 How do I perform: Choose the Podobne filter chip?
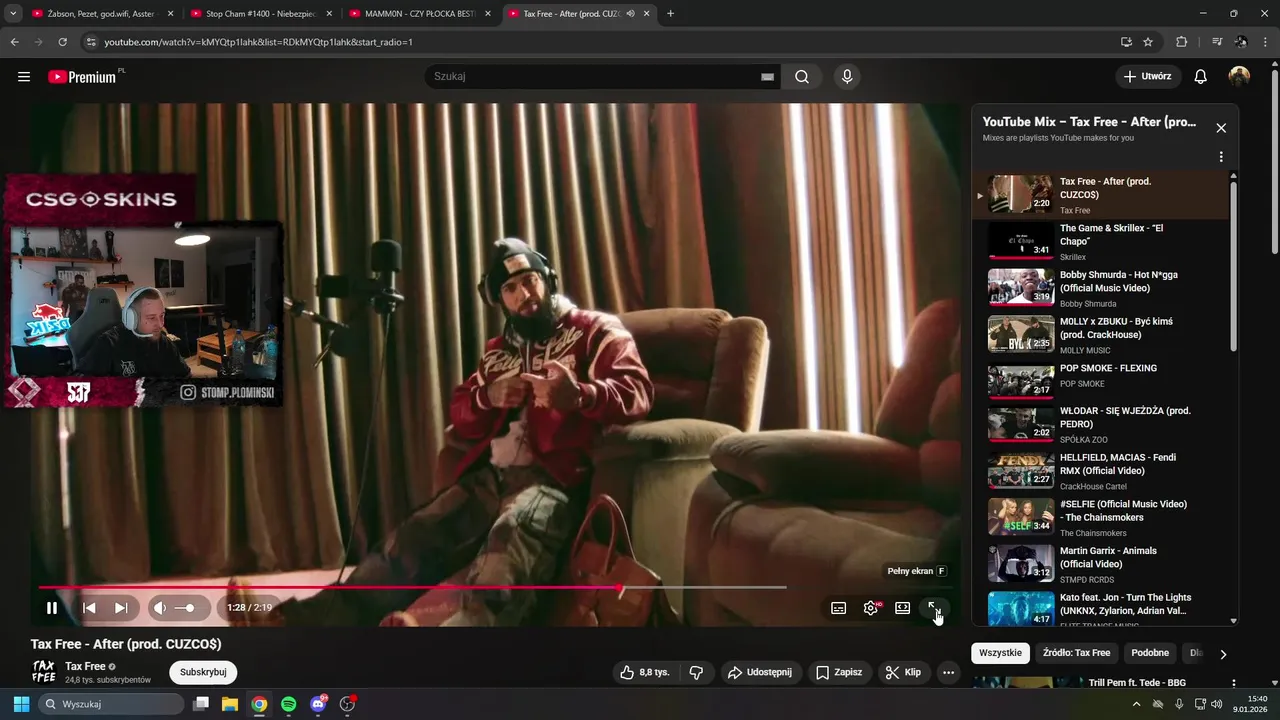[x=1150, y=653]
